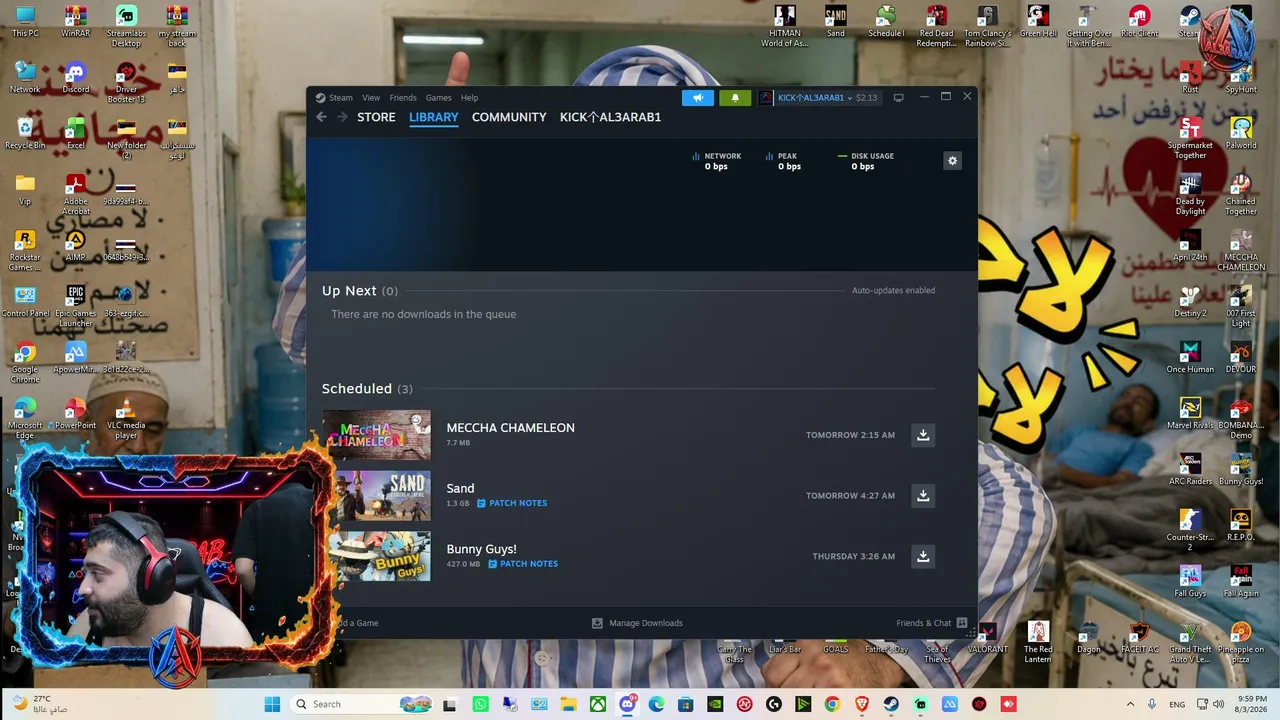Select the Epic Games Launcher shortcut
1280x720 pixels.
[76, 307]
